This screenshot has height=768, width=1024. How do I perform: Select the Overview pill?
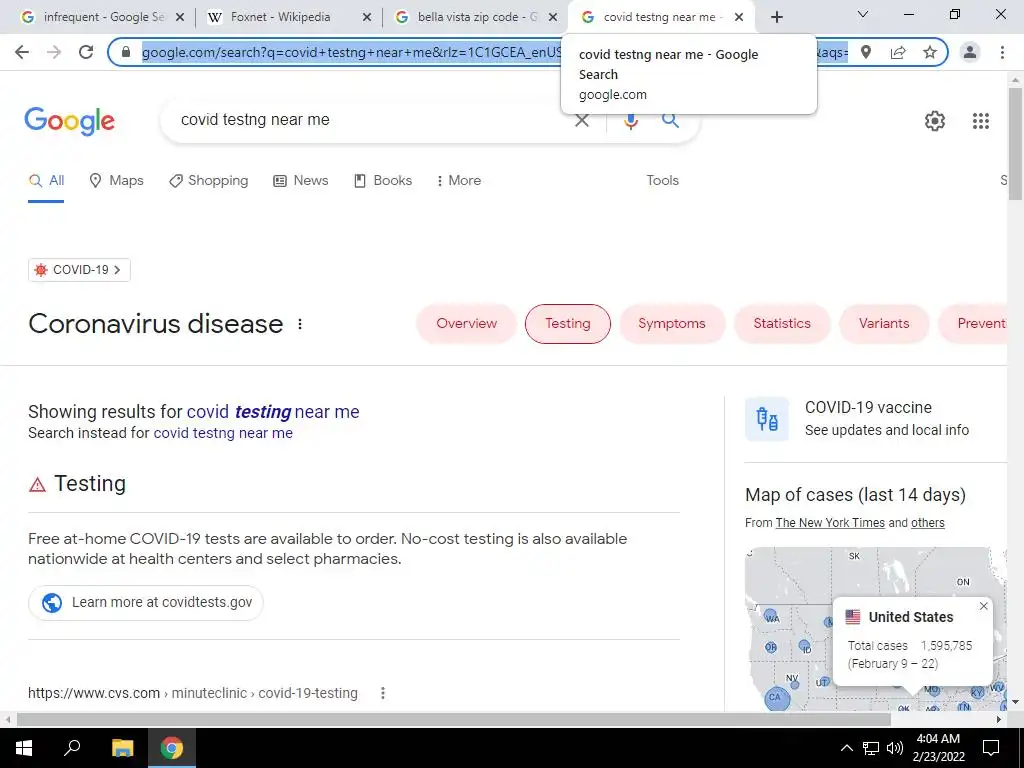(466, 324)
